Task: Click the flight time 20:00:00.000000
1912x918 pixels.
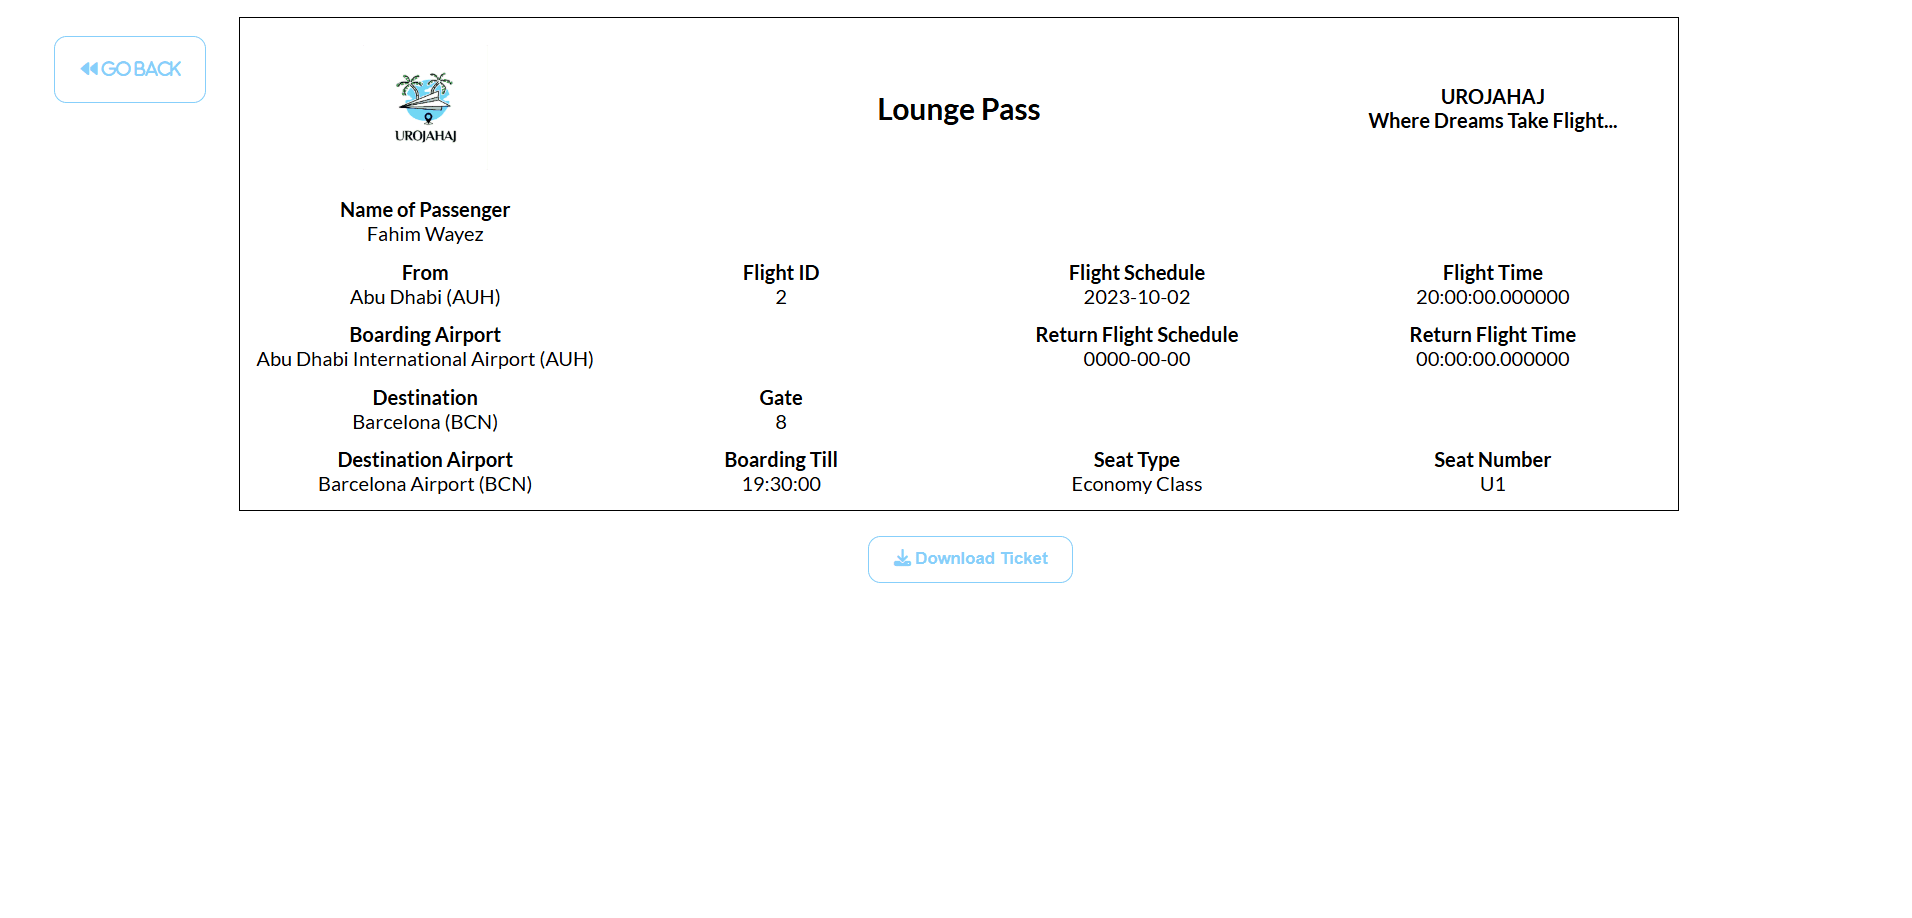Action: coord(1492,298)
